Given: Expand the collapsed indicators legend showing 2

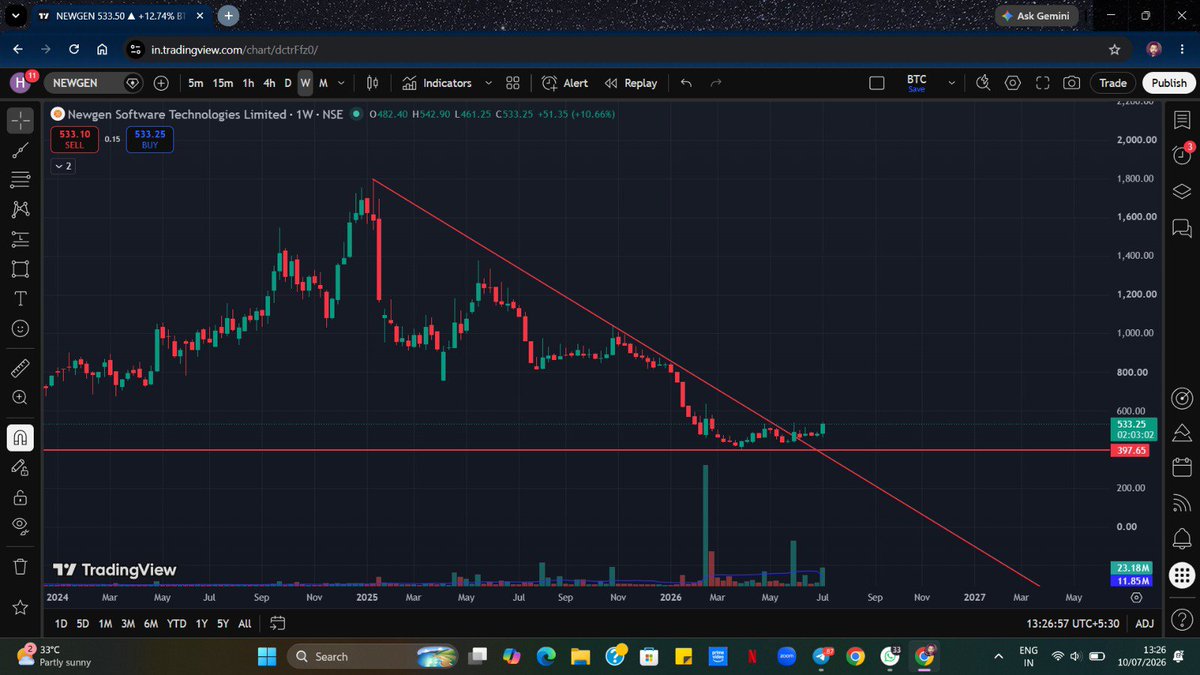Looking at the screenshot, I should [63, 166].
